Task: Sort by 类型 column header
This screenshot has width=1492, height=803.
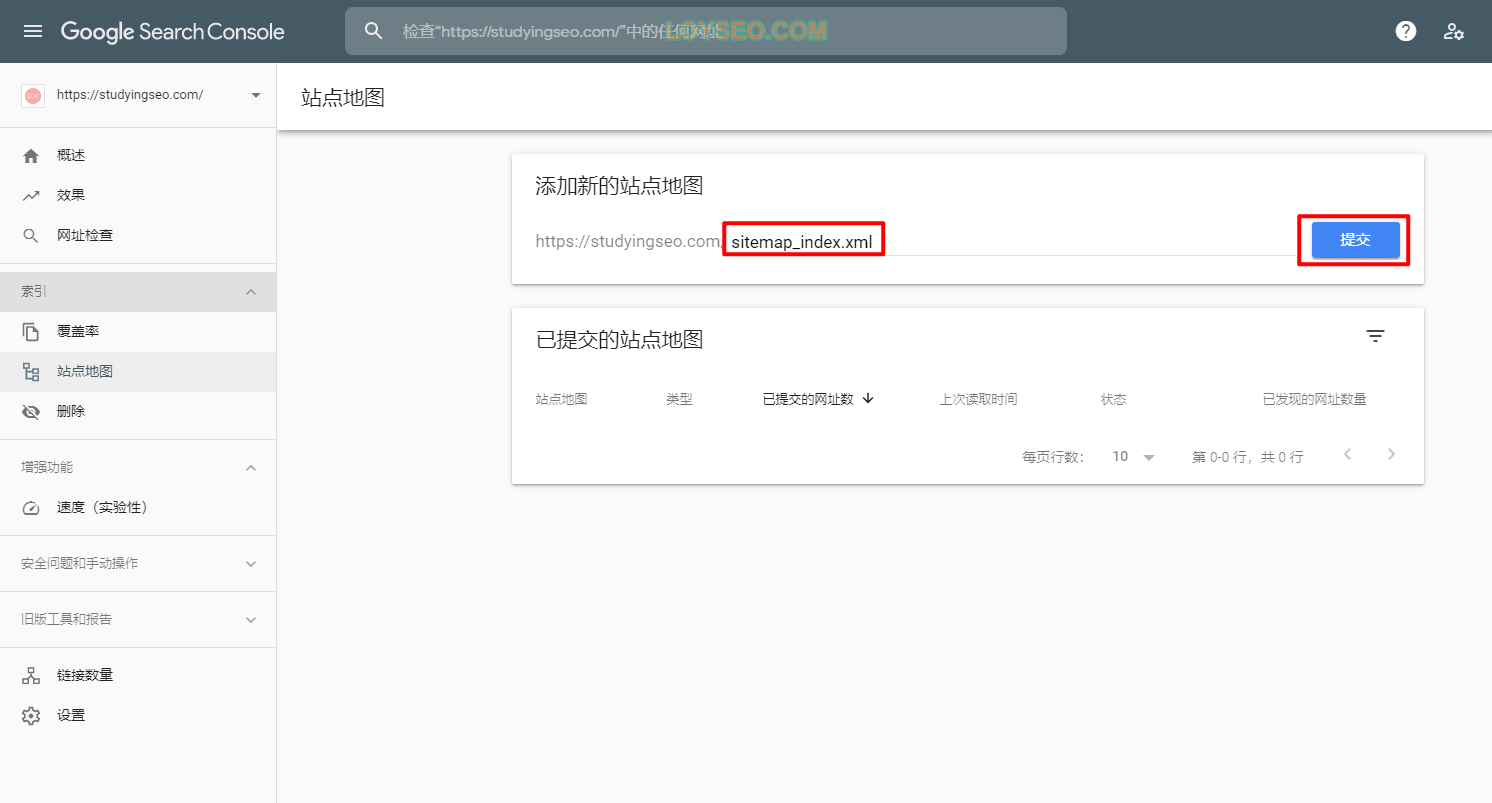Action: click(x=679, y=399)
